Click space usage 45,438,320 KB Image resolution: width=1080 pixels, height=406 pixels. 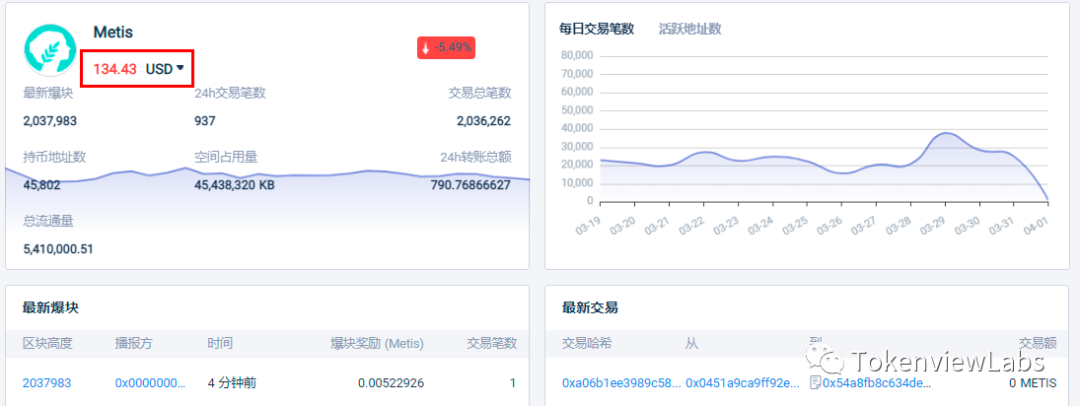click(234, 185)
